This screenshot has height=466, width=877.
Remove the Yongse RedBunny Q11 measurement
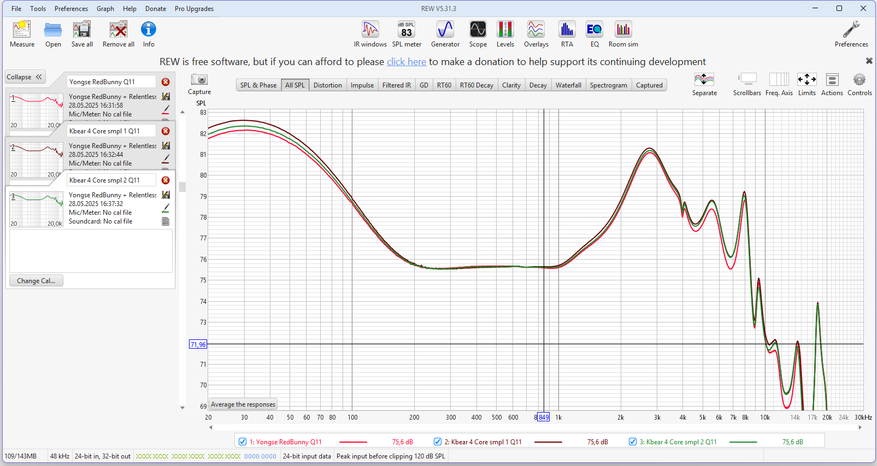165,82
